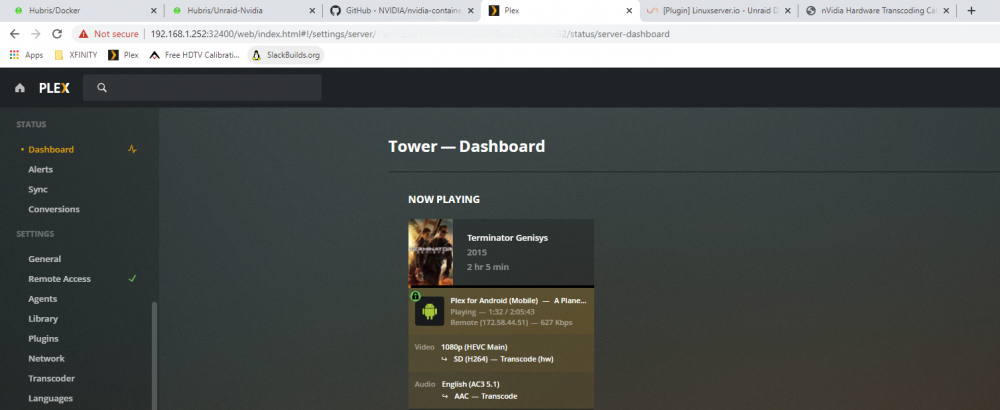Click the sidebar scrollbar

(x=154, y=356)
